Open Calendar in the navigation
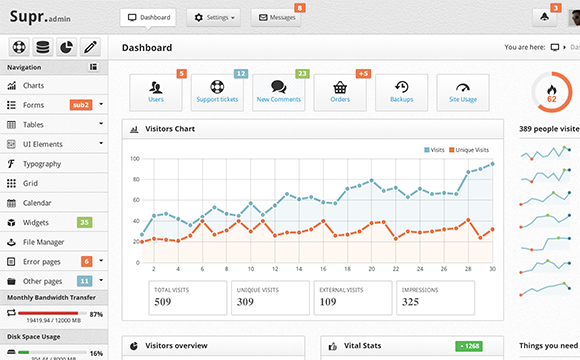The height and width of the screenshot is (360, 580). (x=54, y=203)
